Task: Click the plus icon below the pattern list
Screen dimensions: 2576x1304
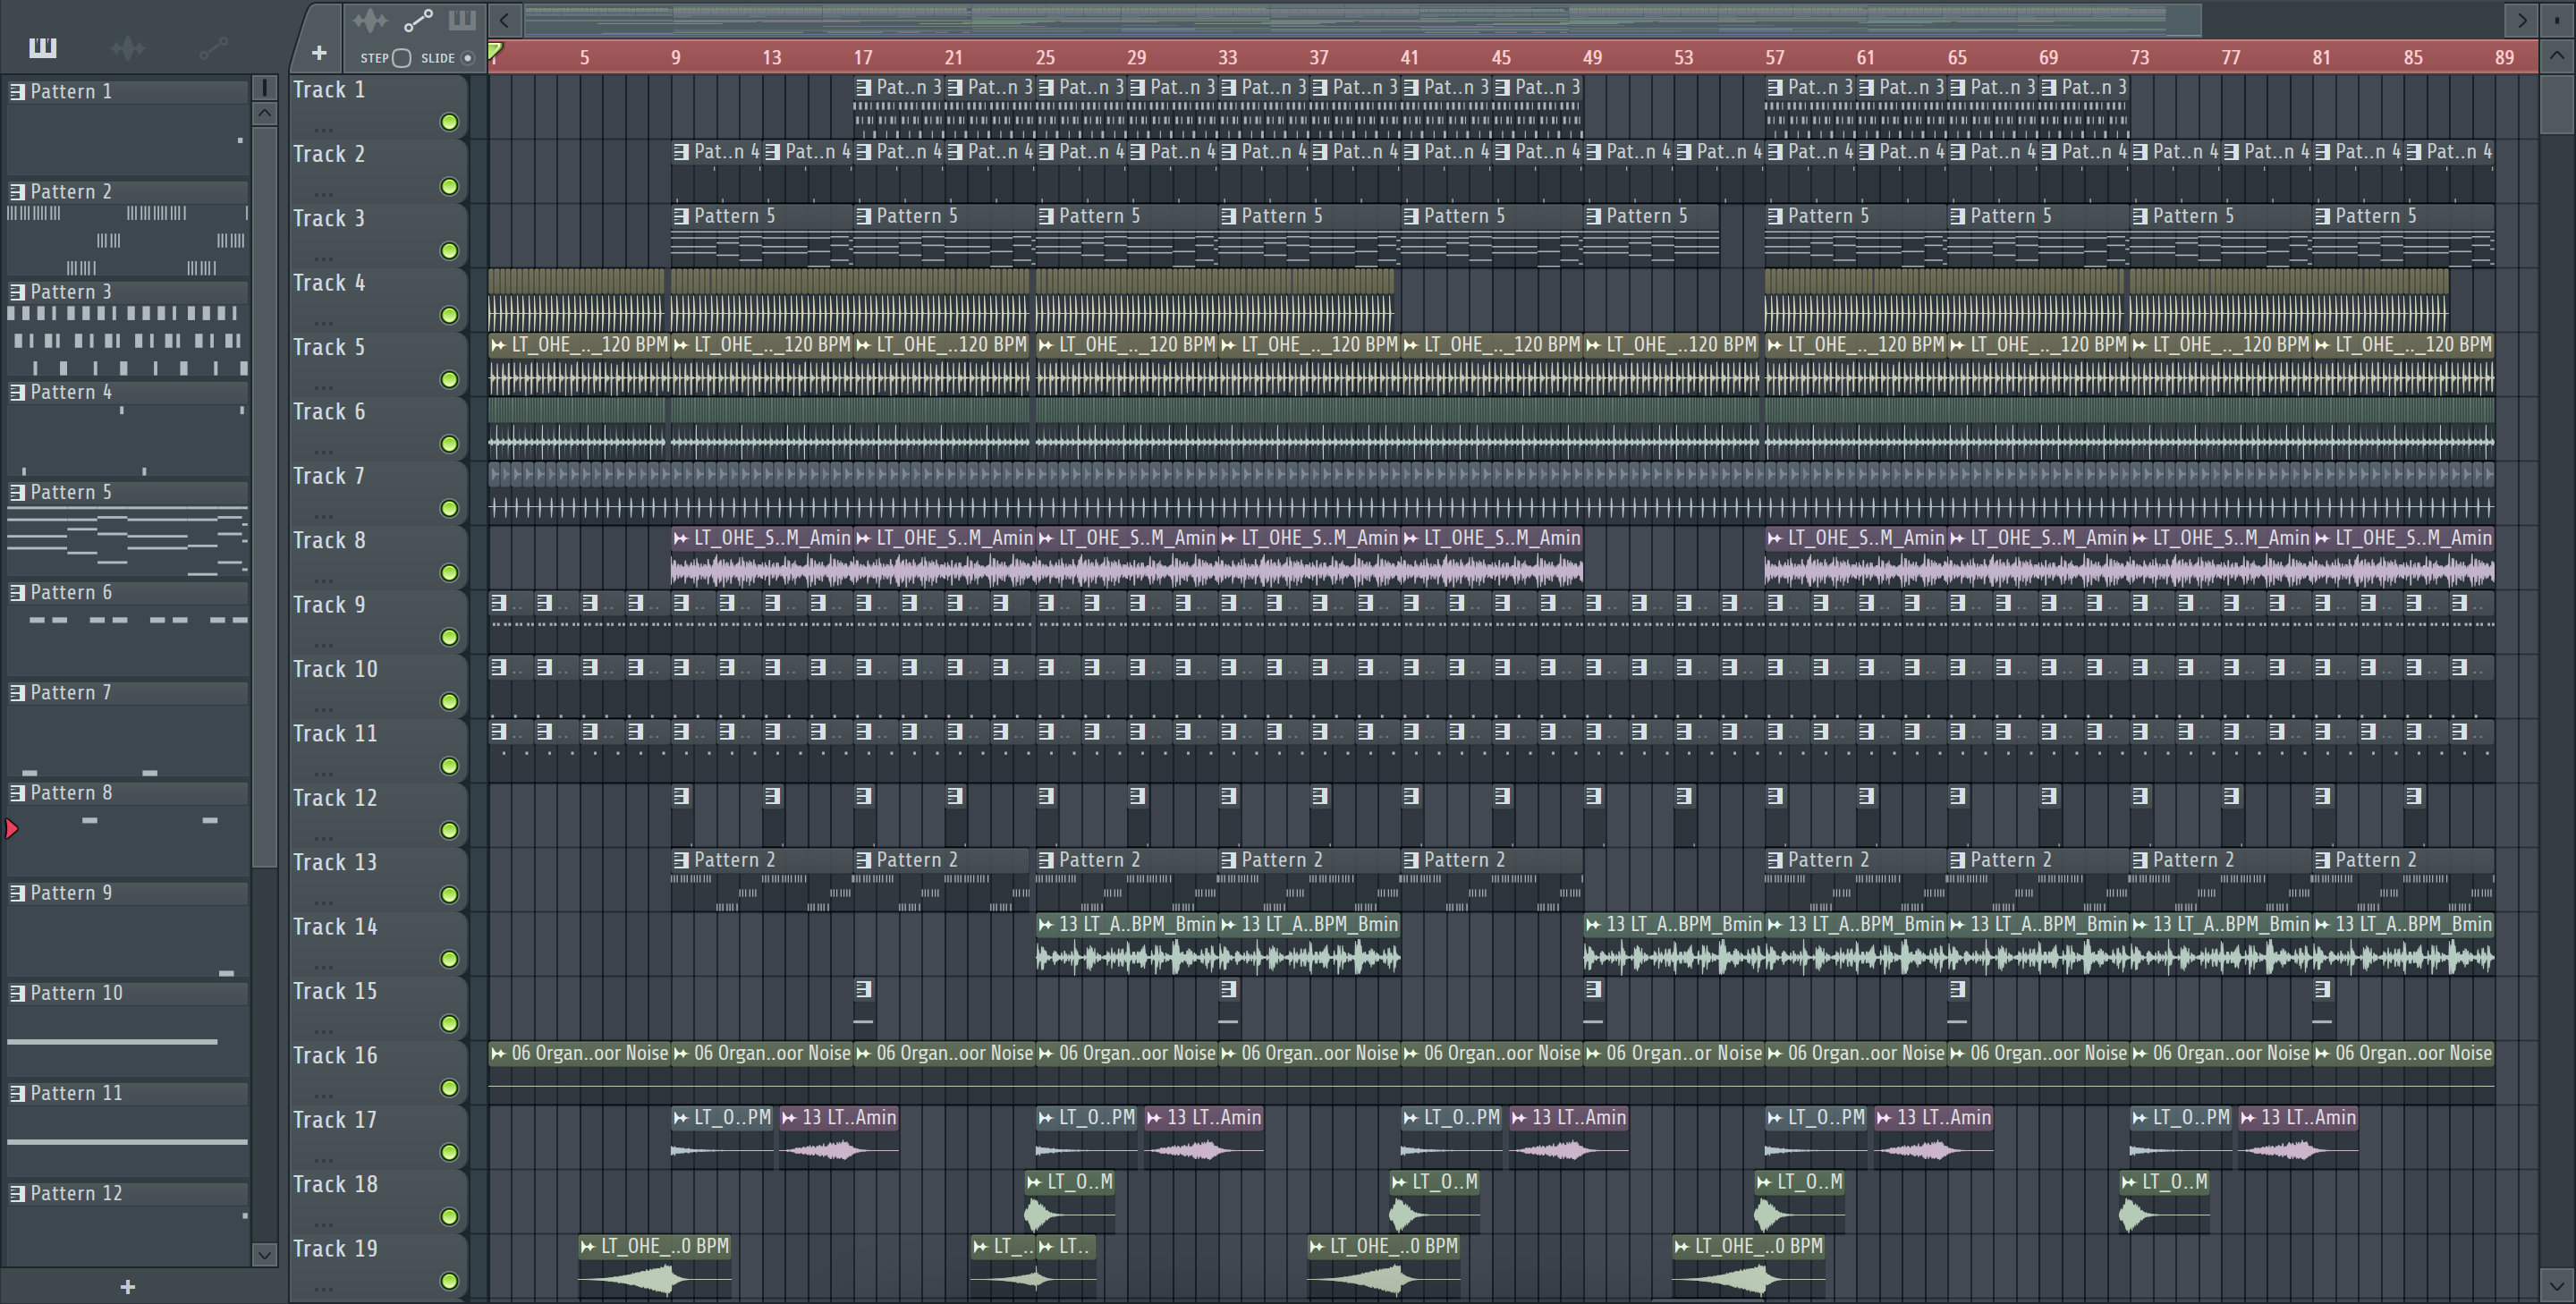Action: pyautogui.click(x=127, y=1287)
